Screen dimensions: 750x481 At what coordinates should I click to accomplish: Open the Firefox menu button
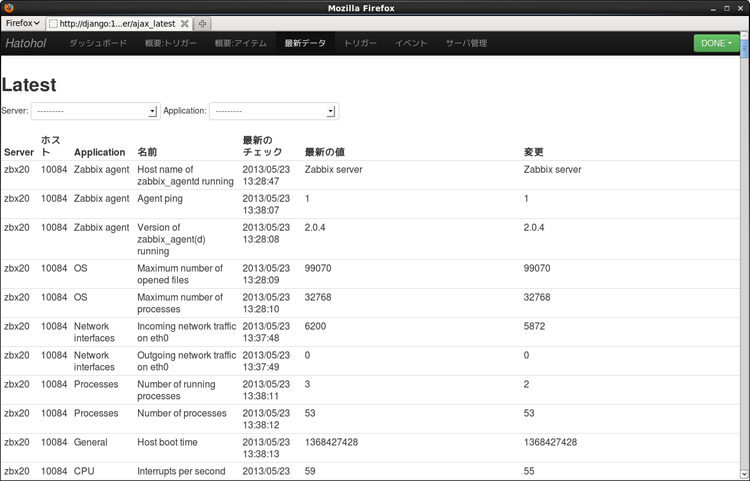coord(23,22)
